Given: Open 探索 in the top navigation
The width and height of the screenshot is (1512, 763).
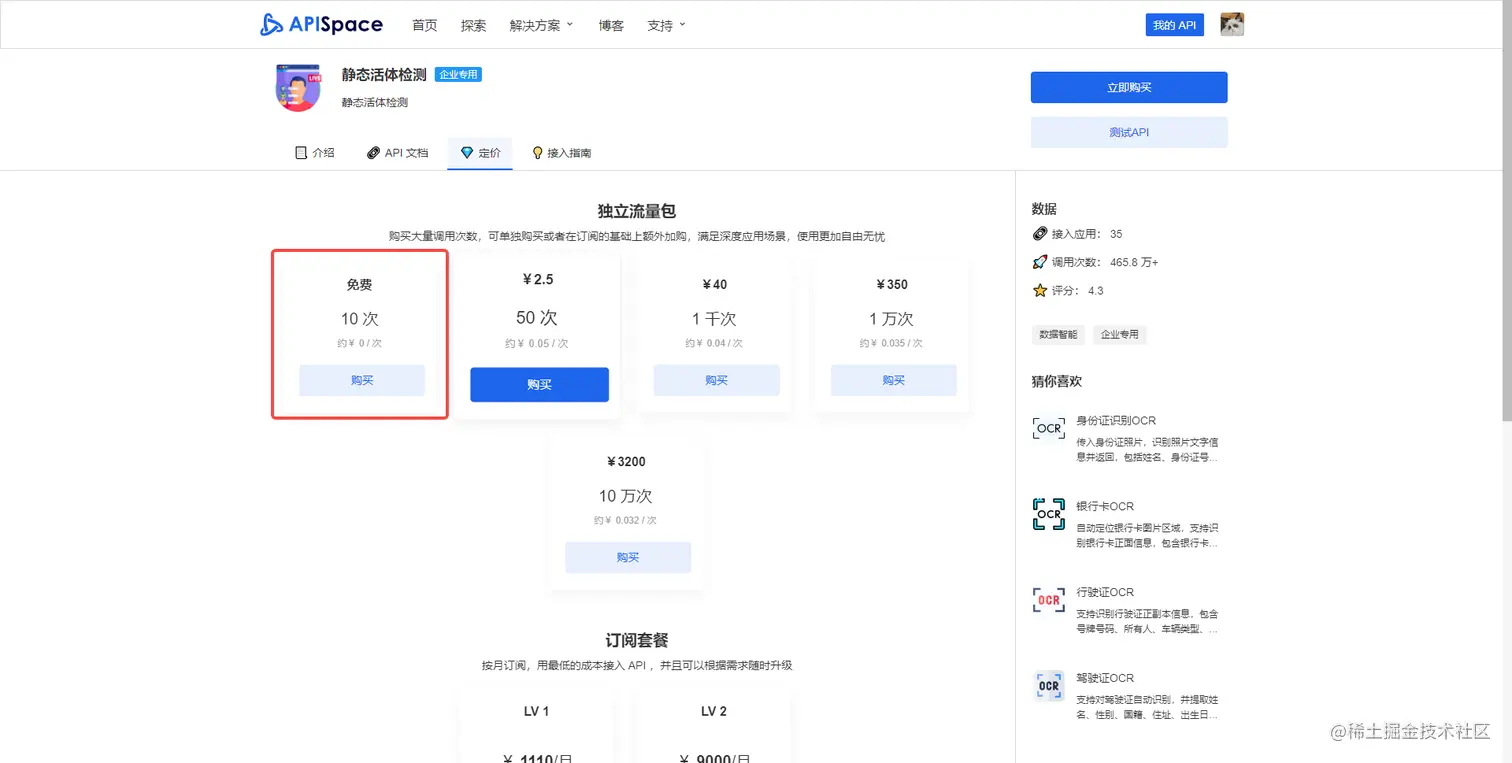Looking at the screenshot, I should (473, 26).
